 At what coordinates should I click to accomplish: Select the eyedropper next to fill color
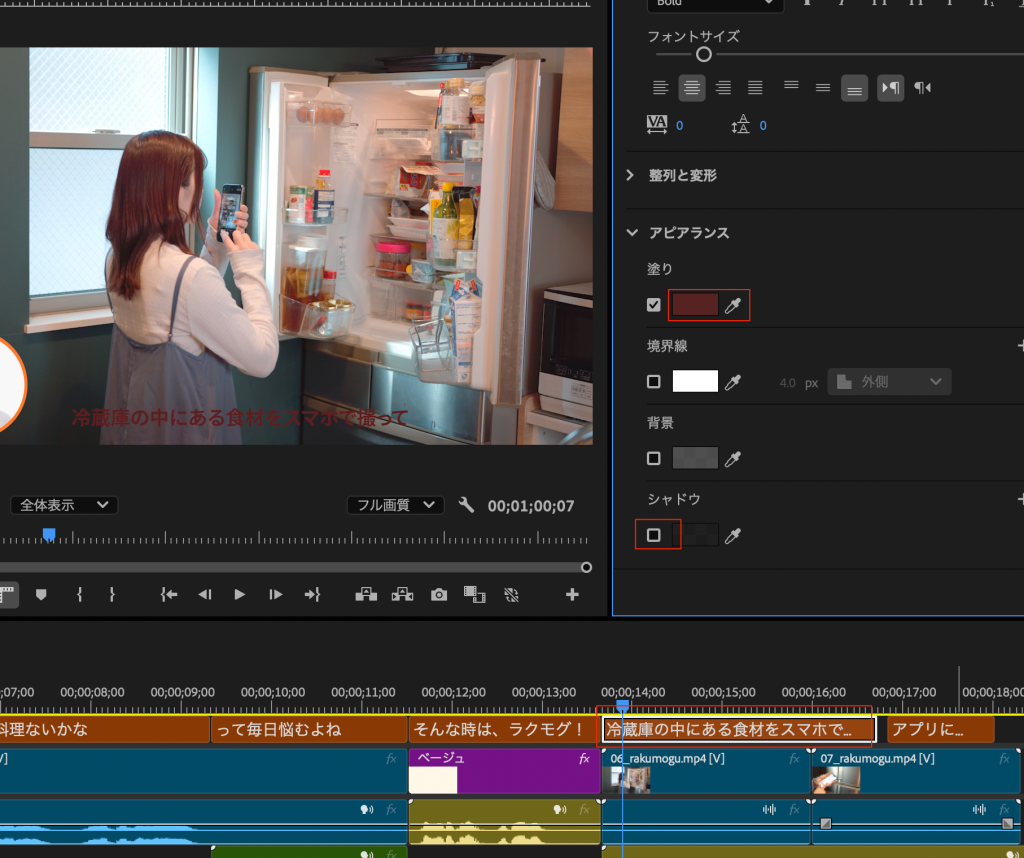[734, 305]
